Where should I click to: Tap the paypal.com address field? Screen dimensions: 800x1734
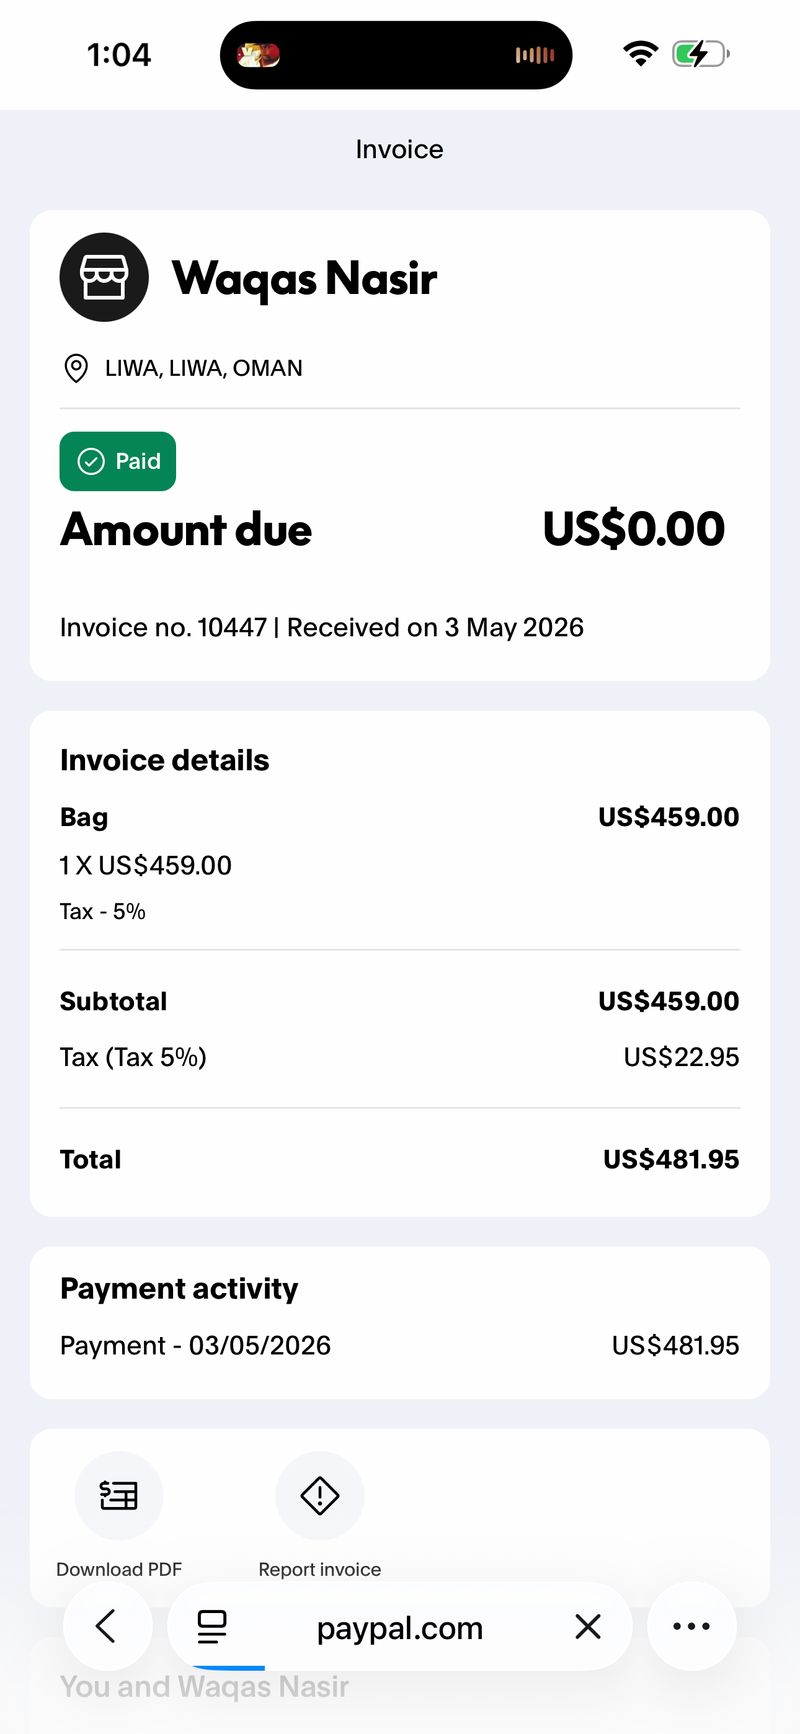[x=400, y=1626]
